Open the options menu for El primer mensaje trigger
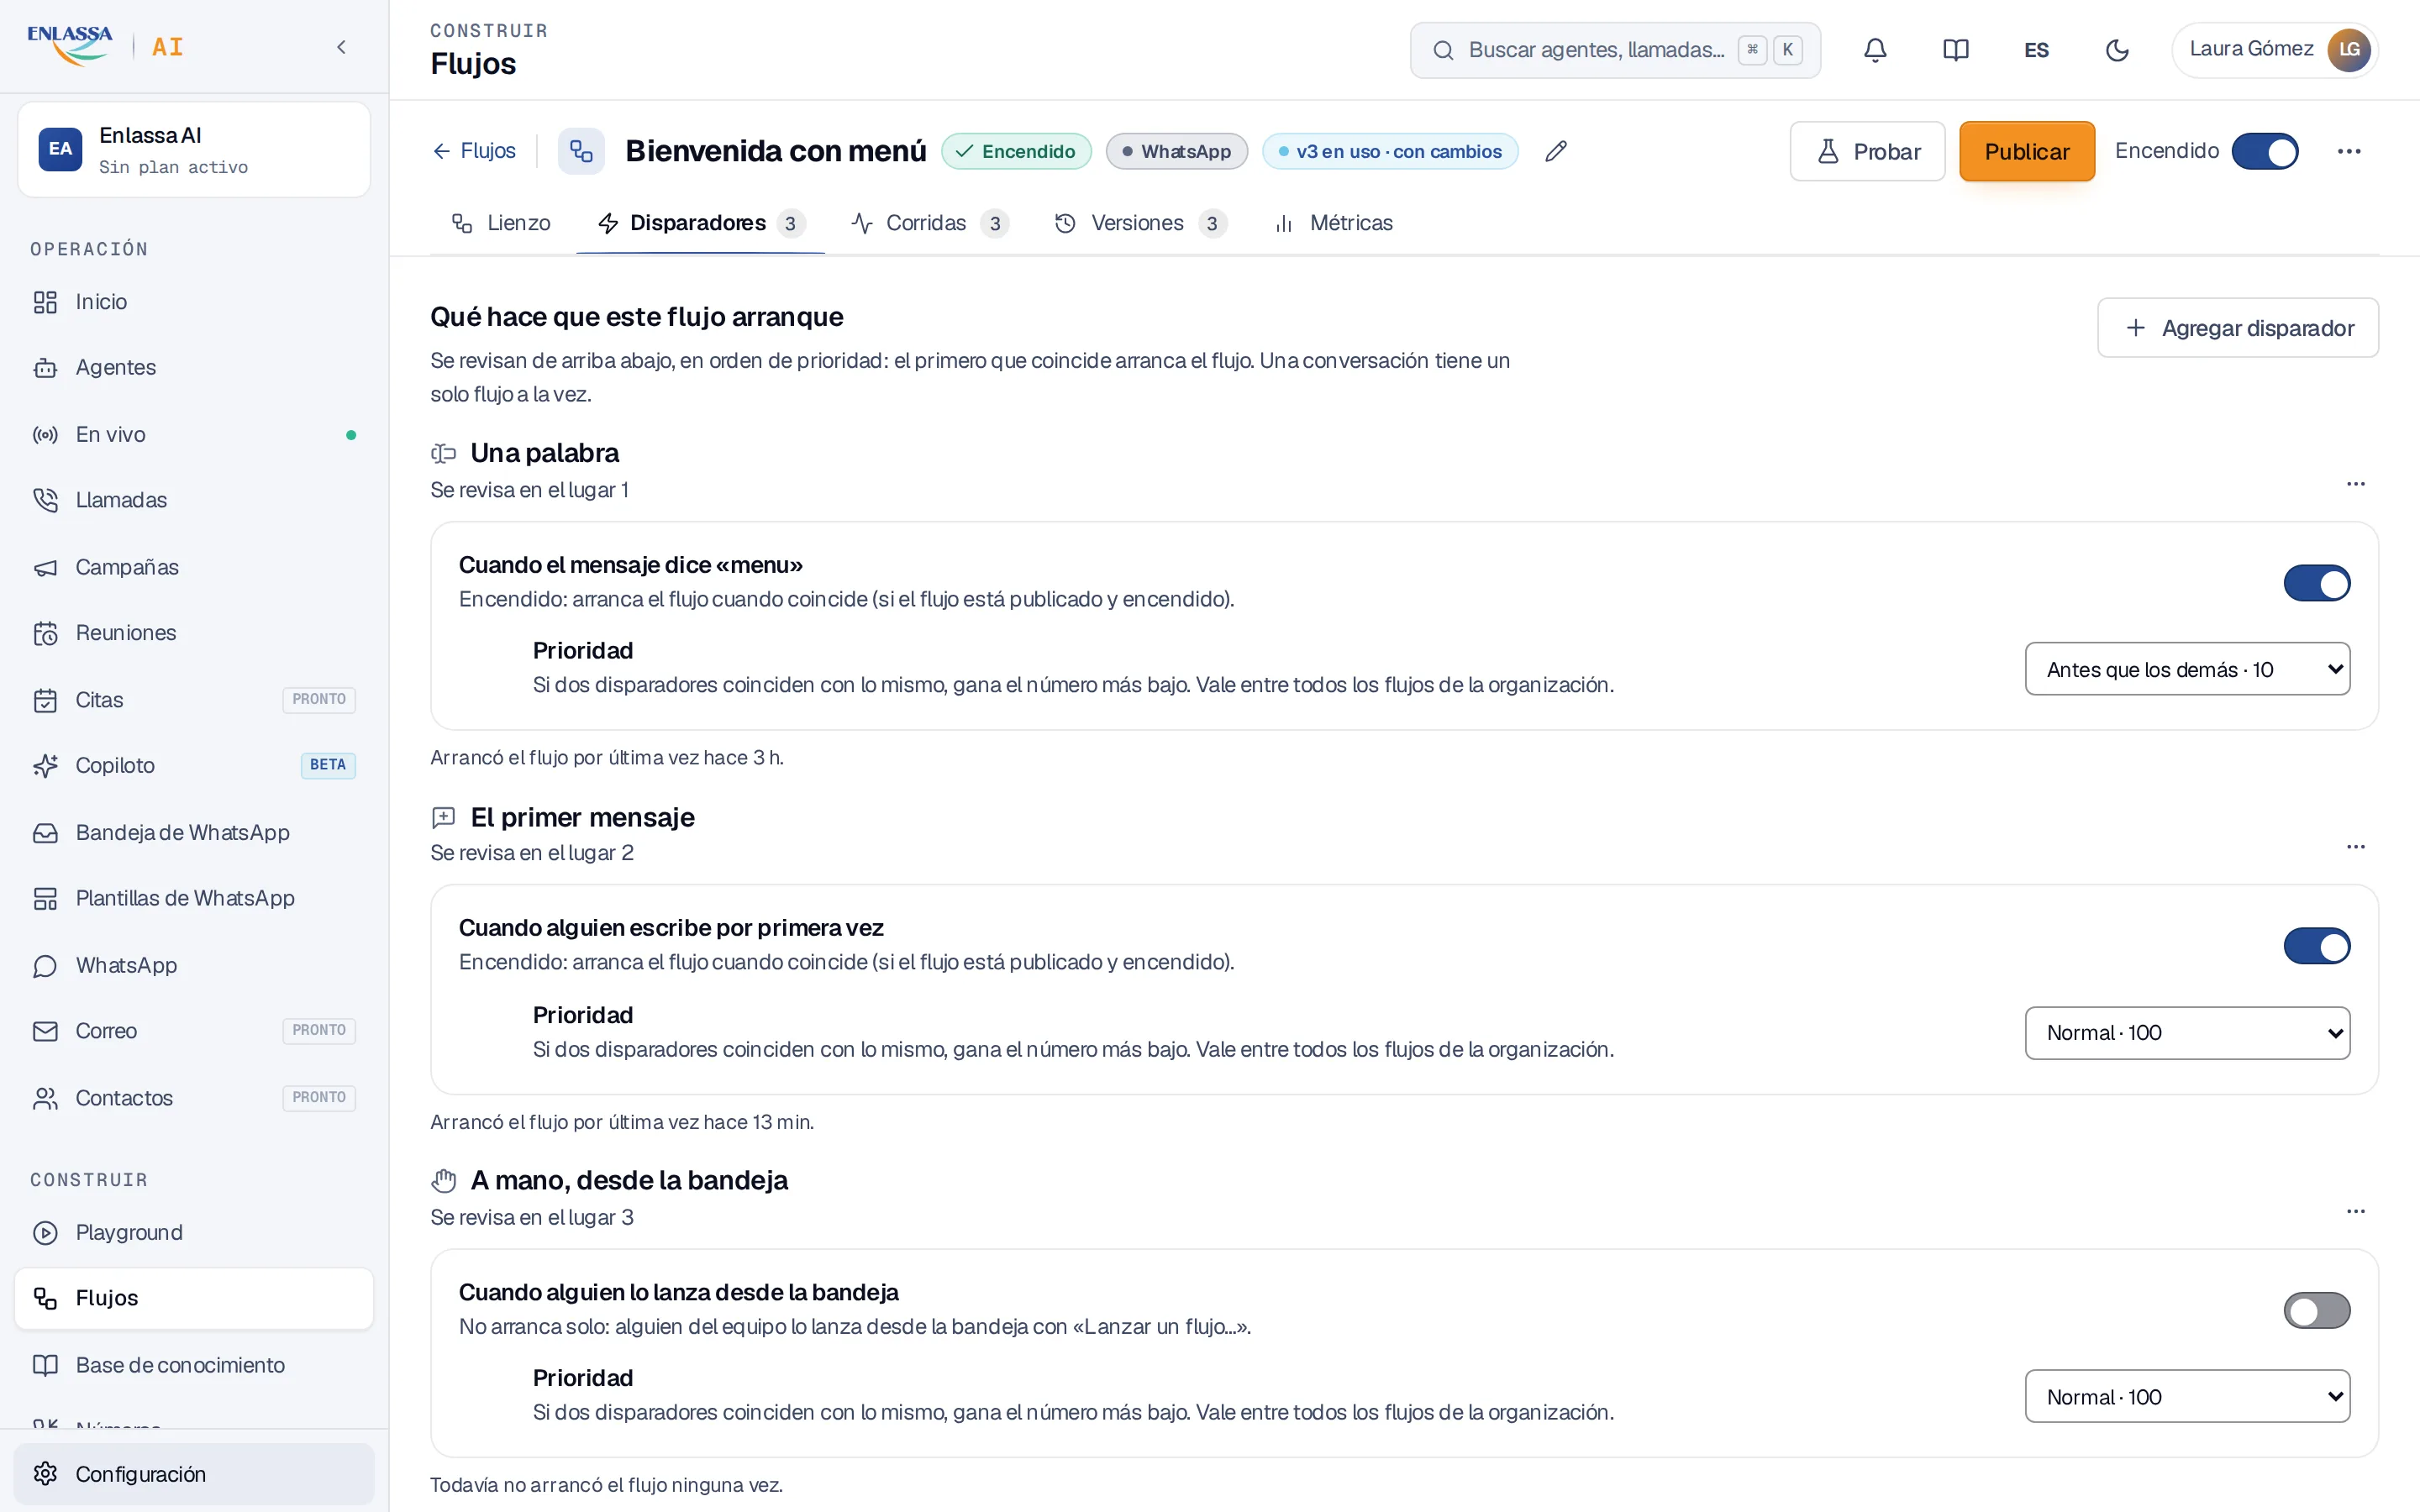Screen dimensions: 2420x1512 pyautogui.click(x=2355, y=847)
